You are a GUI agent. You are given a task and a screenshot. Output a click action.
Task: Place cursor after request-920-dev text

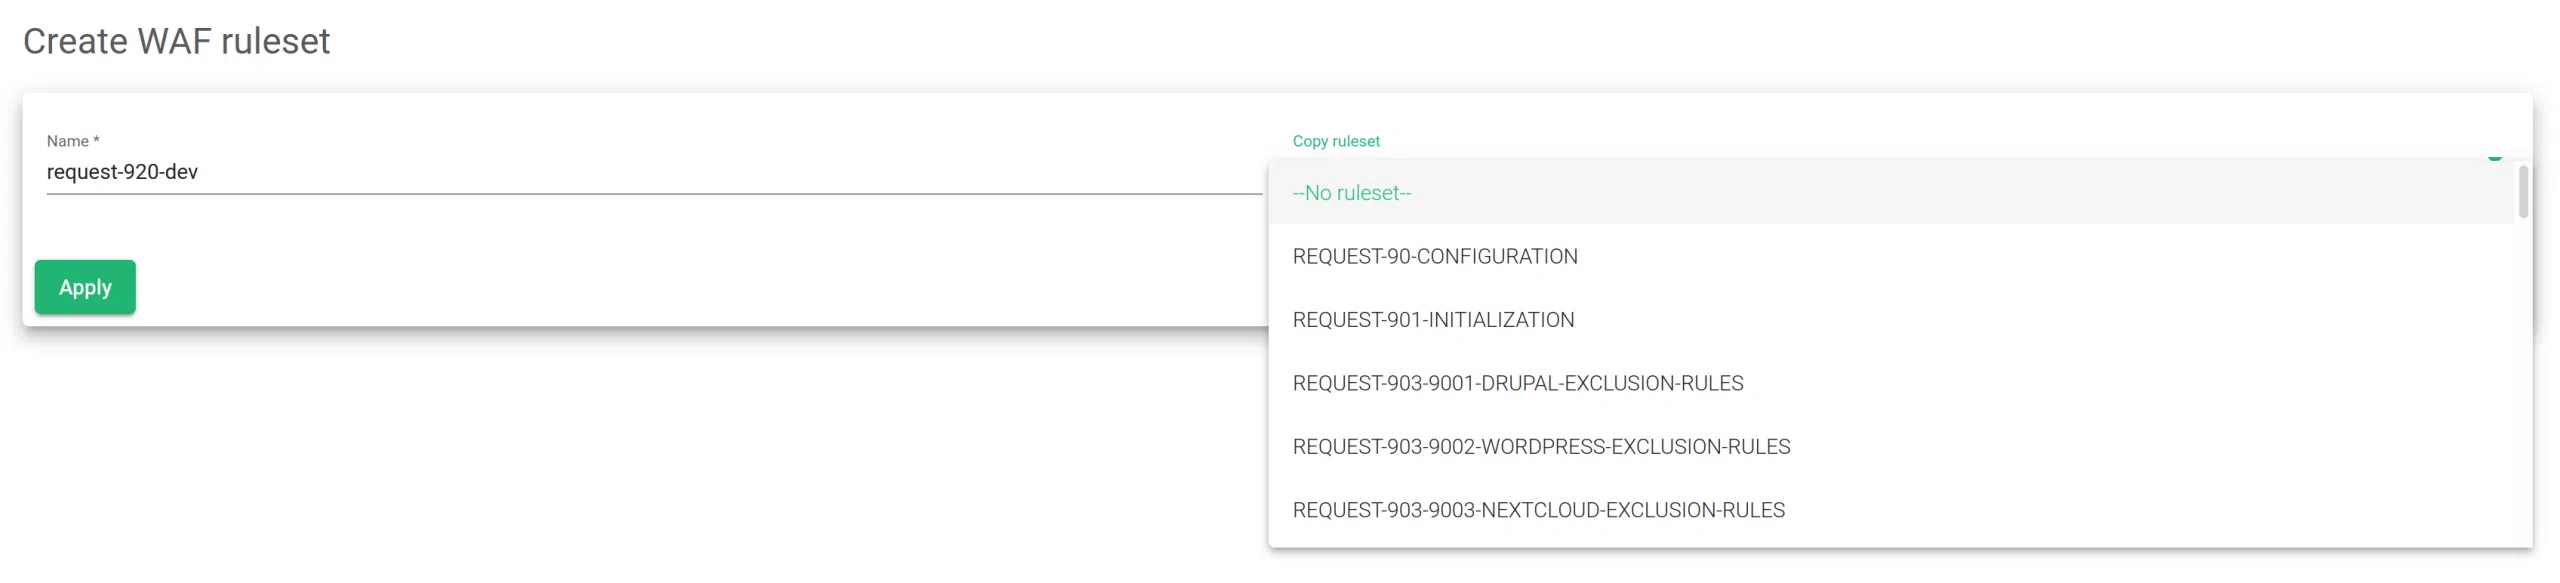pyautogui.click(x=199, y=172)
